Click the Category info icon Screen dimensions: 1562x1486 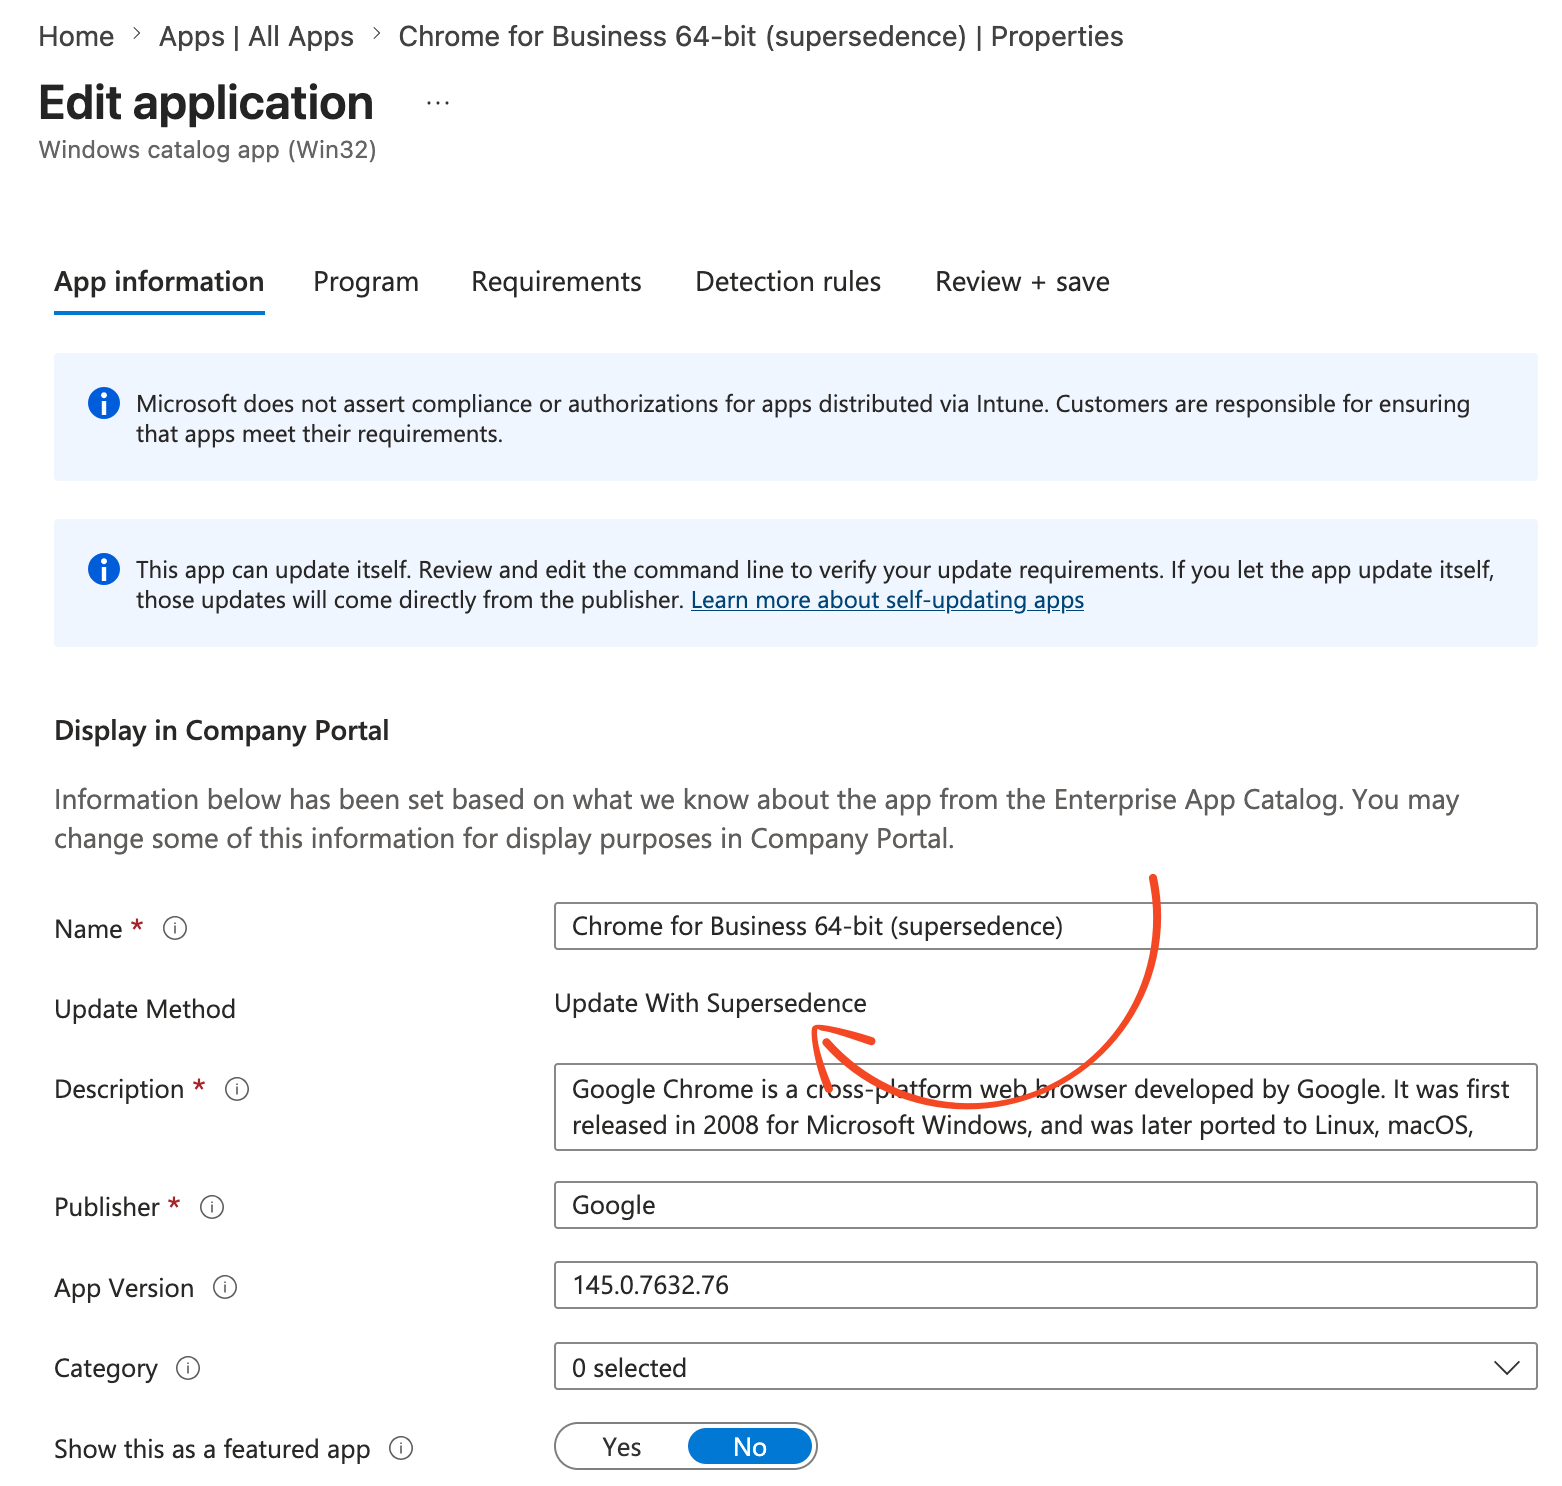[188, 1367]
